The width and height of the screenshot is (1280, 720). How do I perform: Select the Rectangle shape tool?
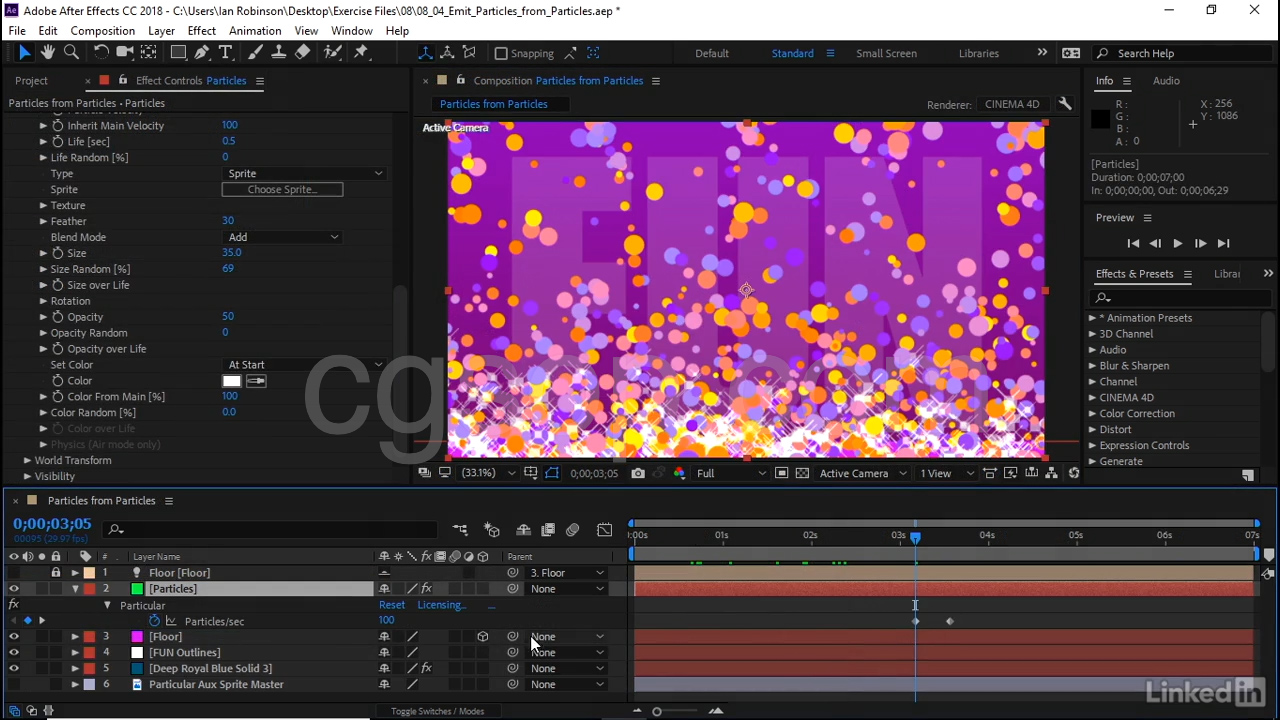(x=178, y=53)
